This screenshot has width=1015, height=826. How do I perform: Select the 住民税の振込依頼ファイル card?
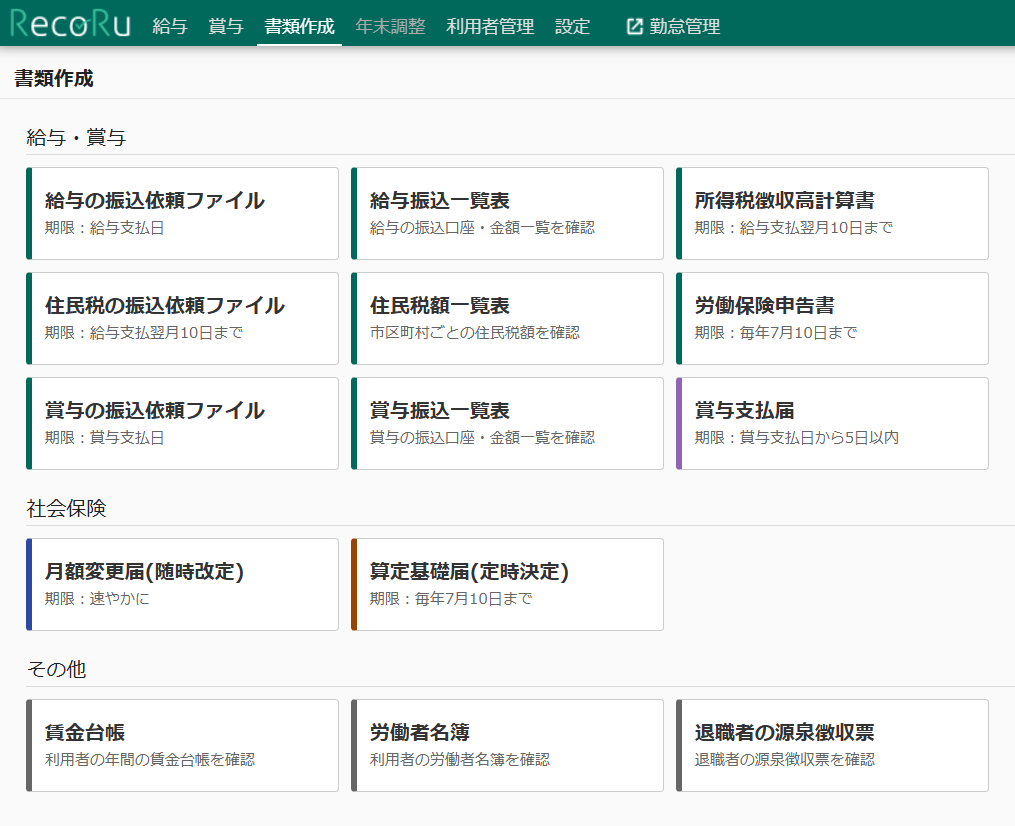point(183,318)
